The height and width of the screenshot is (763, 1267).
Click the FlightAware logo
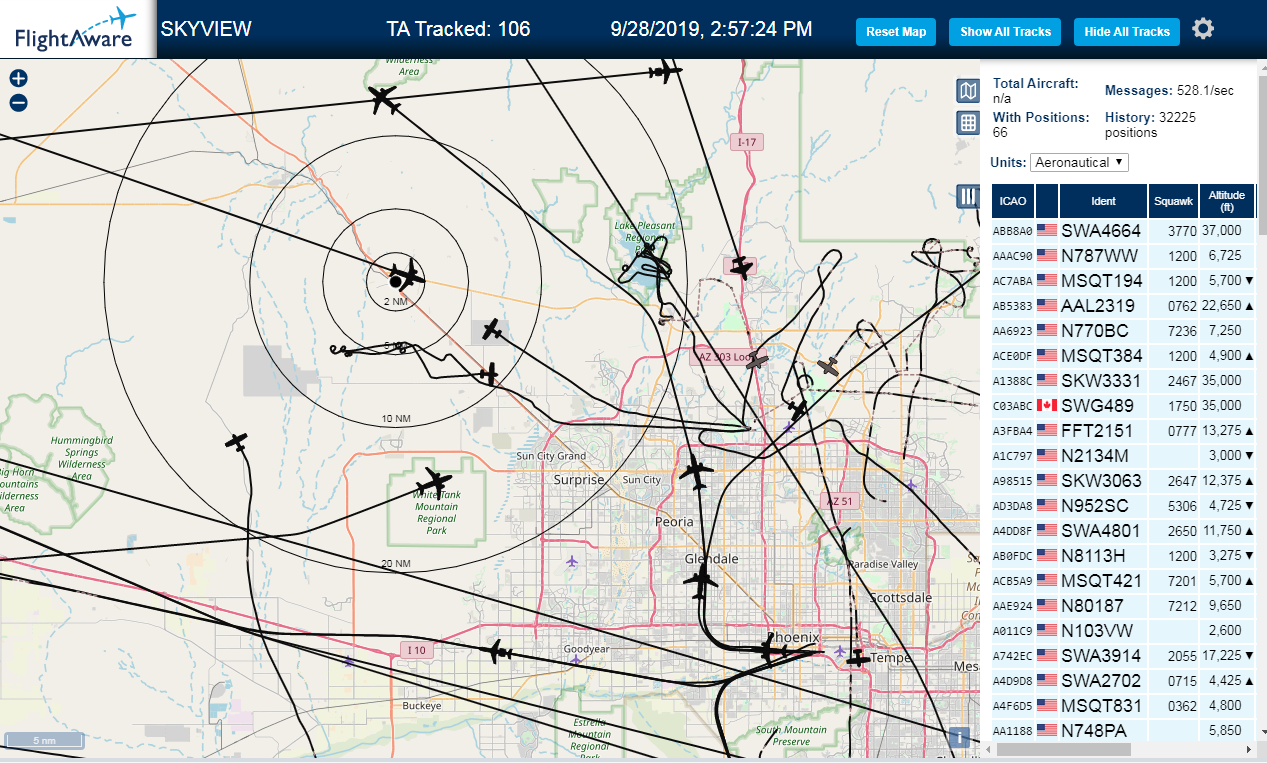pos(76,29)
